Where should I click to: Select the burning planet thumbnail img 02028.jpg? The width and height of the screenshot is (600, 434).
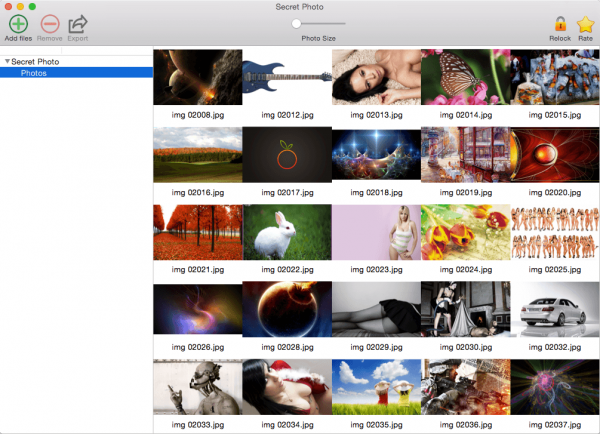[287, 309]
